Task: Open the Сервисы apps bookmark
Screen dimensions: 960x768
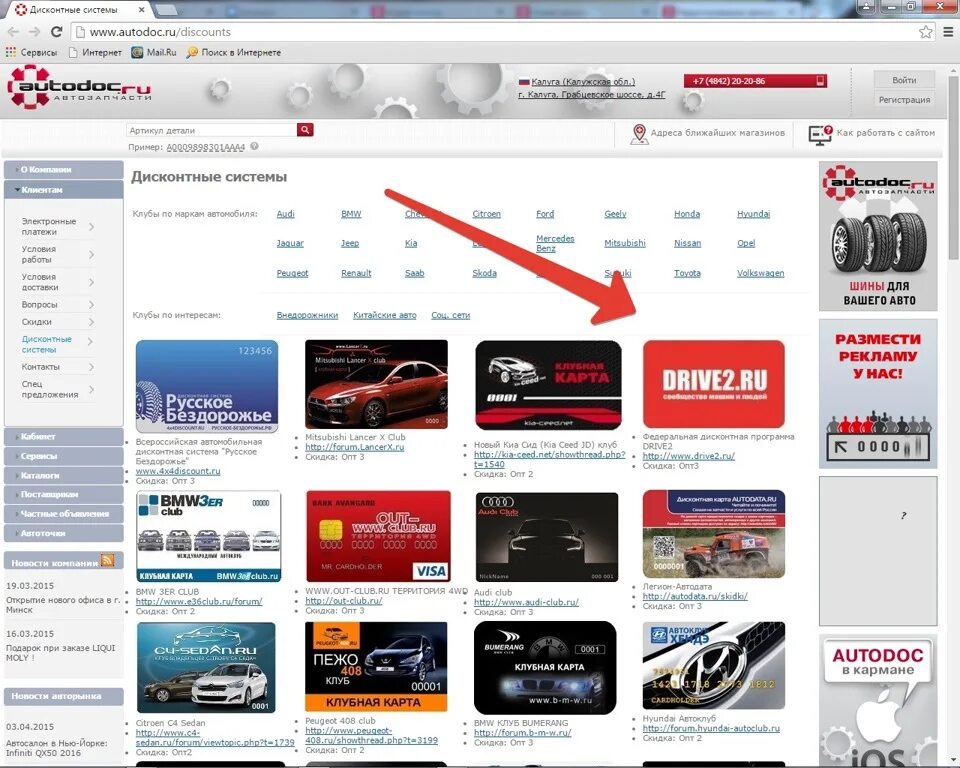Action: pos(32,53)
